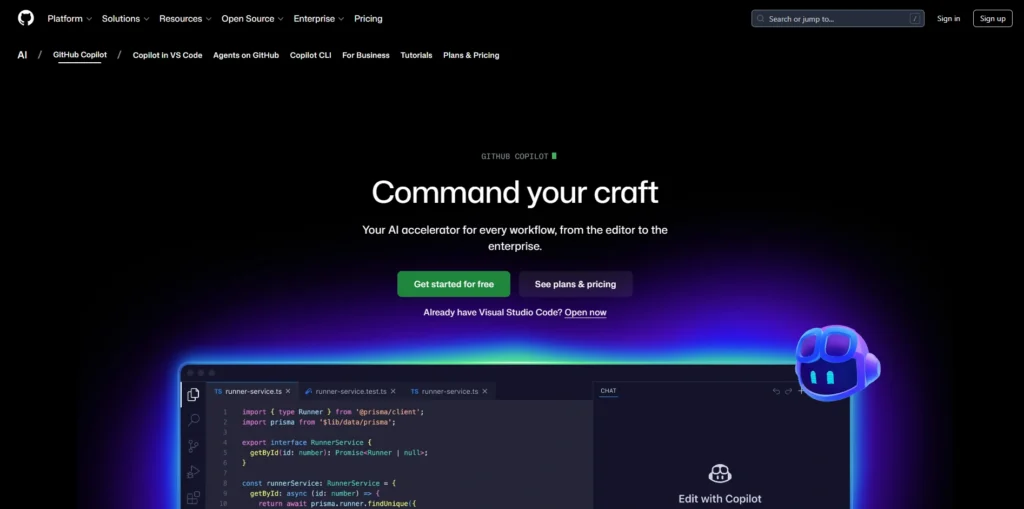This screenshot has height=509, width=1024.
Task: Click the Sign up button
Action: point(993,18)
